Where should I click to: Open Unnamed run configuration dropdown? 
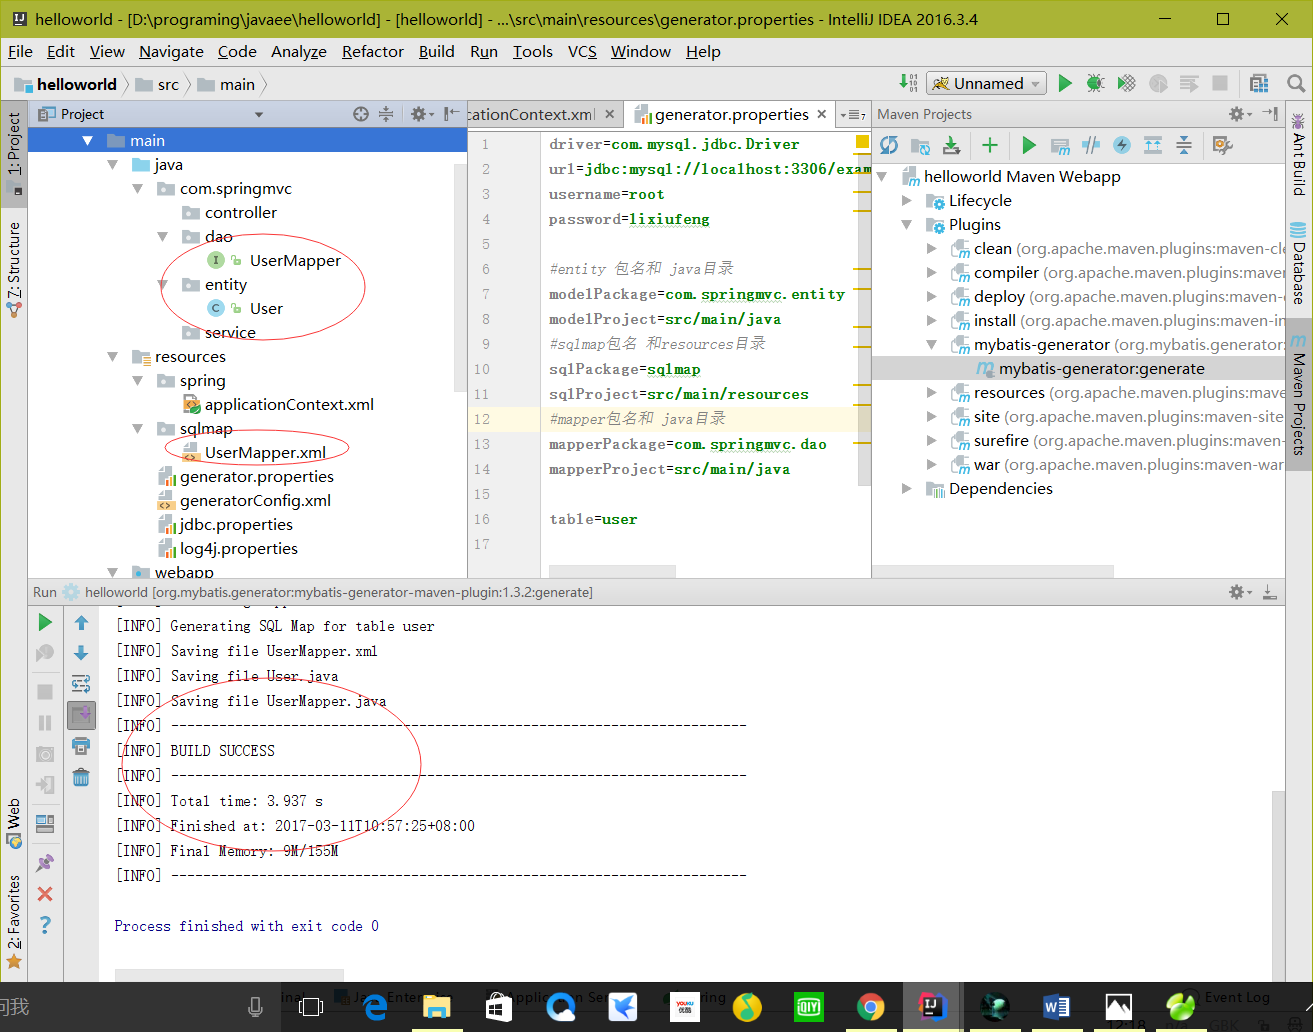pyautogui.click(x=987, y=84)
